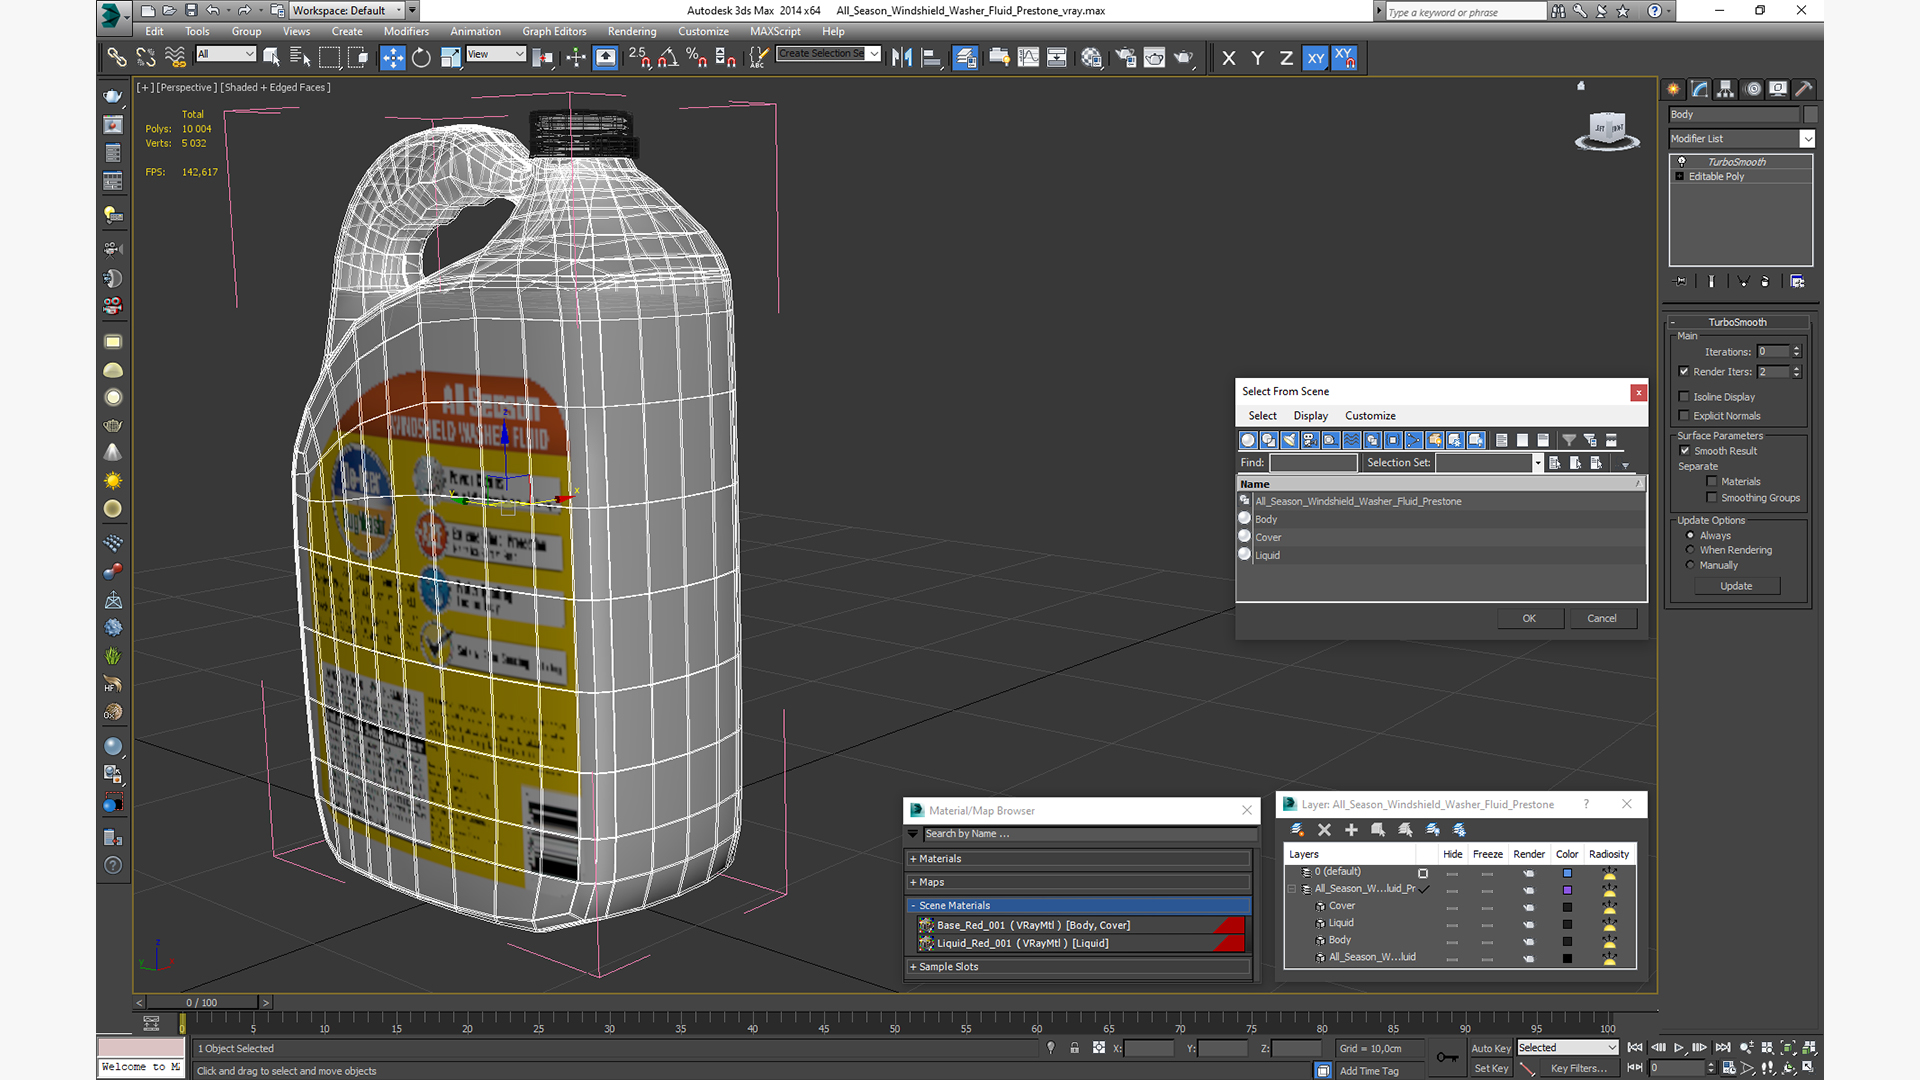This screenshot has width=1920, height=1080.
Task: Open the reference coordinate View dropdown
Action: tap(496, 54)
